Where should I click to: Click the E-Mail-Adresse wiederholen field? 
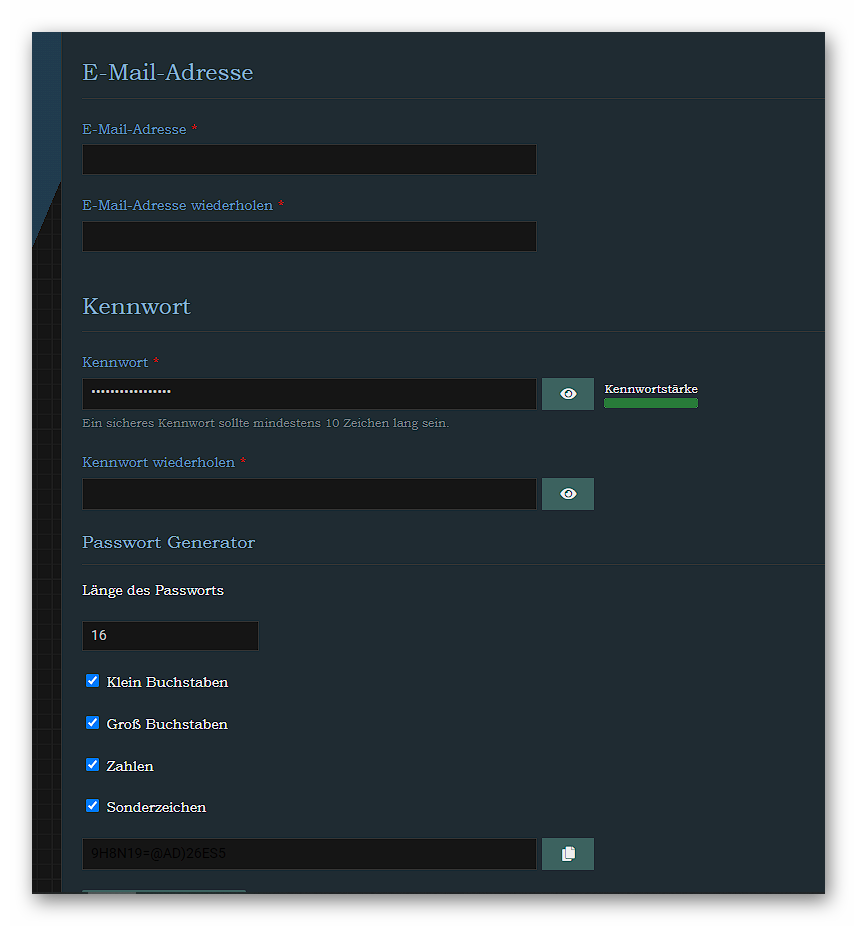(309, 237)
